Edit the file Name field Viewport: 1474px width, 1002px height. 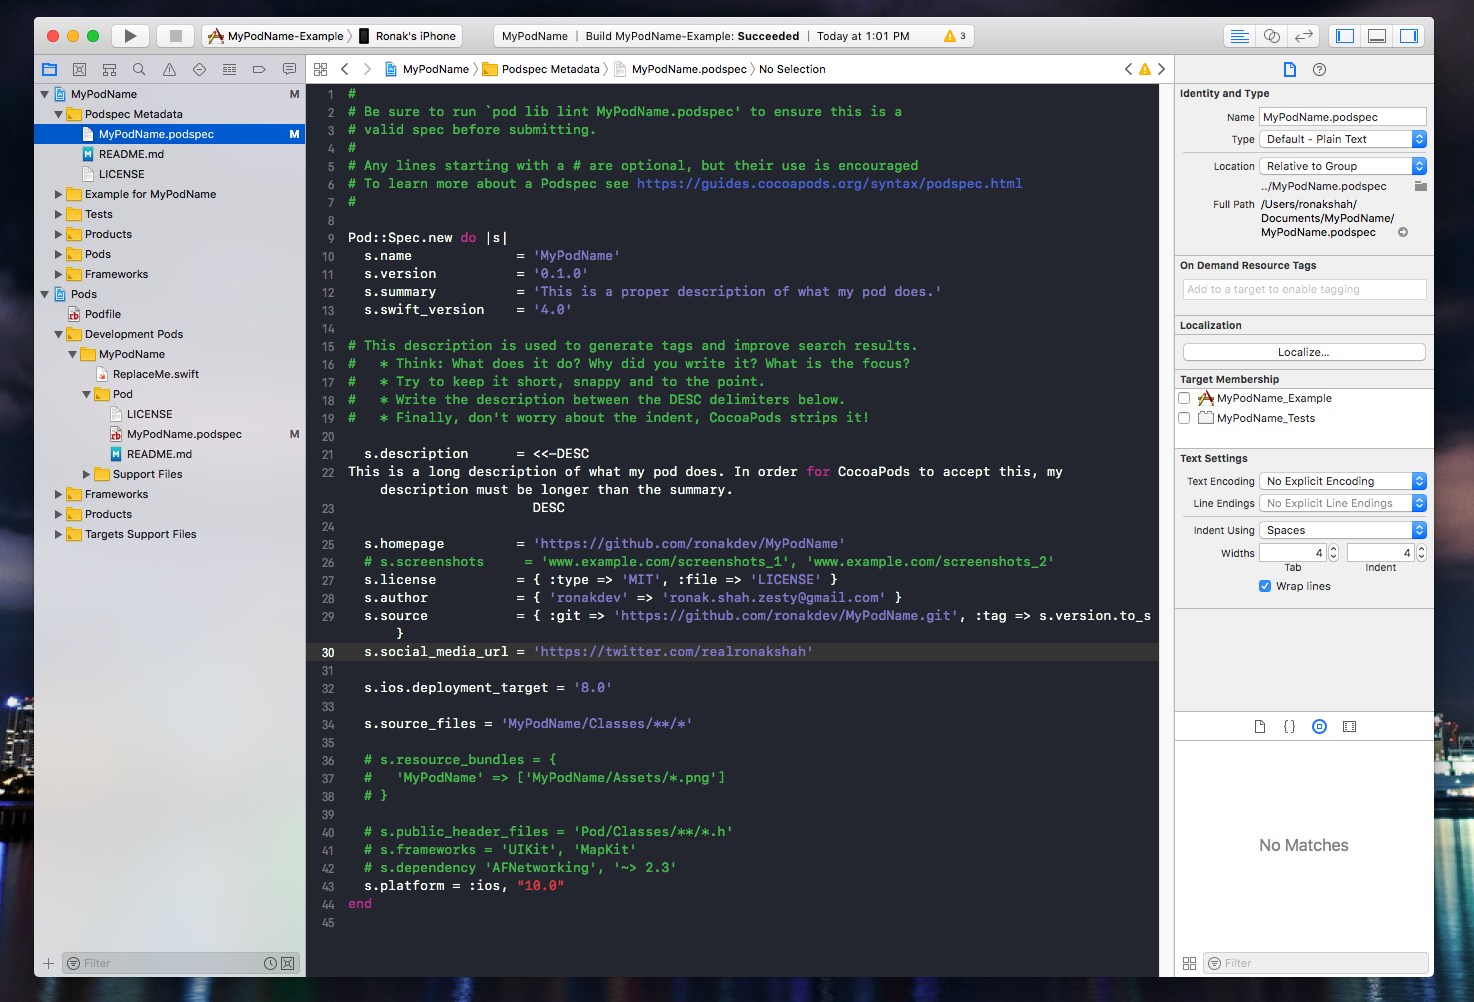click(1343, 117)
